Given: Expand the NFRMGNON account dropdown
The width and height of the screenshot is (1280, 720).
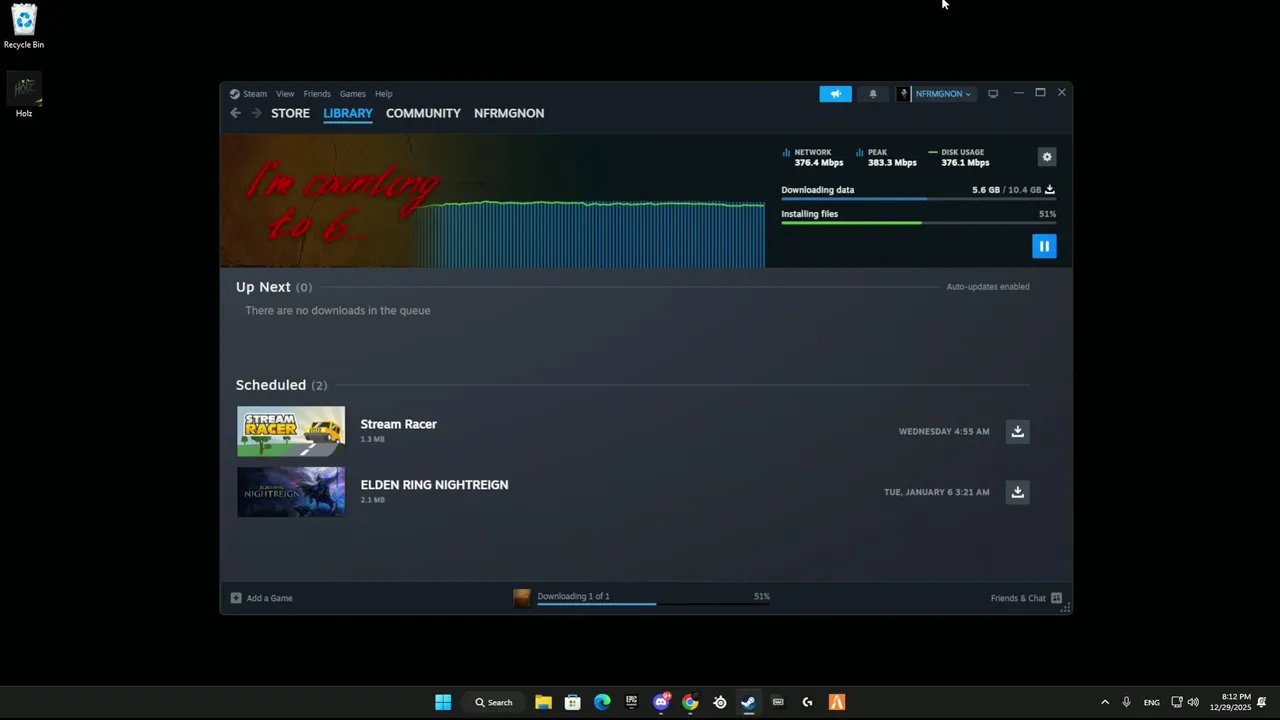Looking at the screenshot, I should 943,94.
